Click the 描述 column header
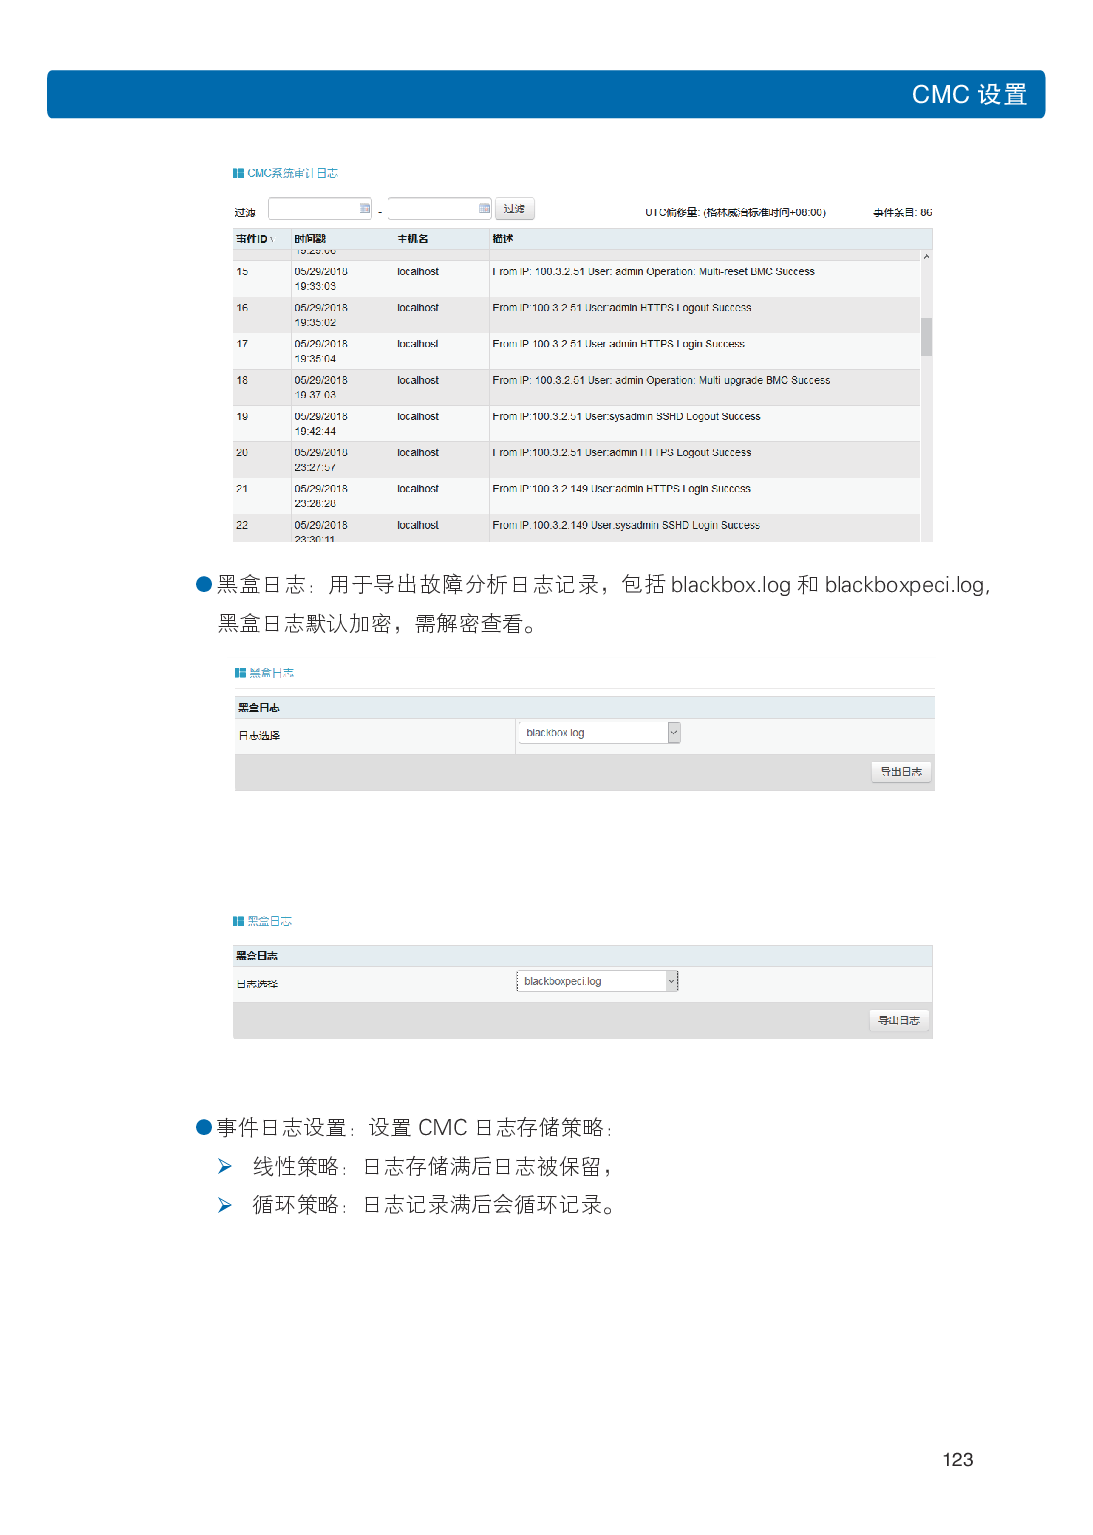1093x1535 pixels. [503, 239]
